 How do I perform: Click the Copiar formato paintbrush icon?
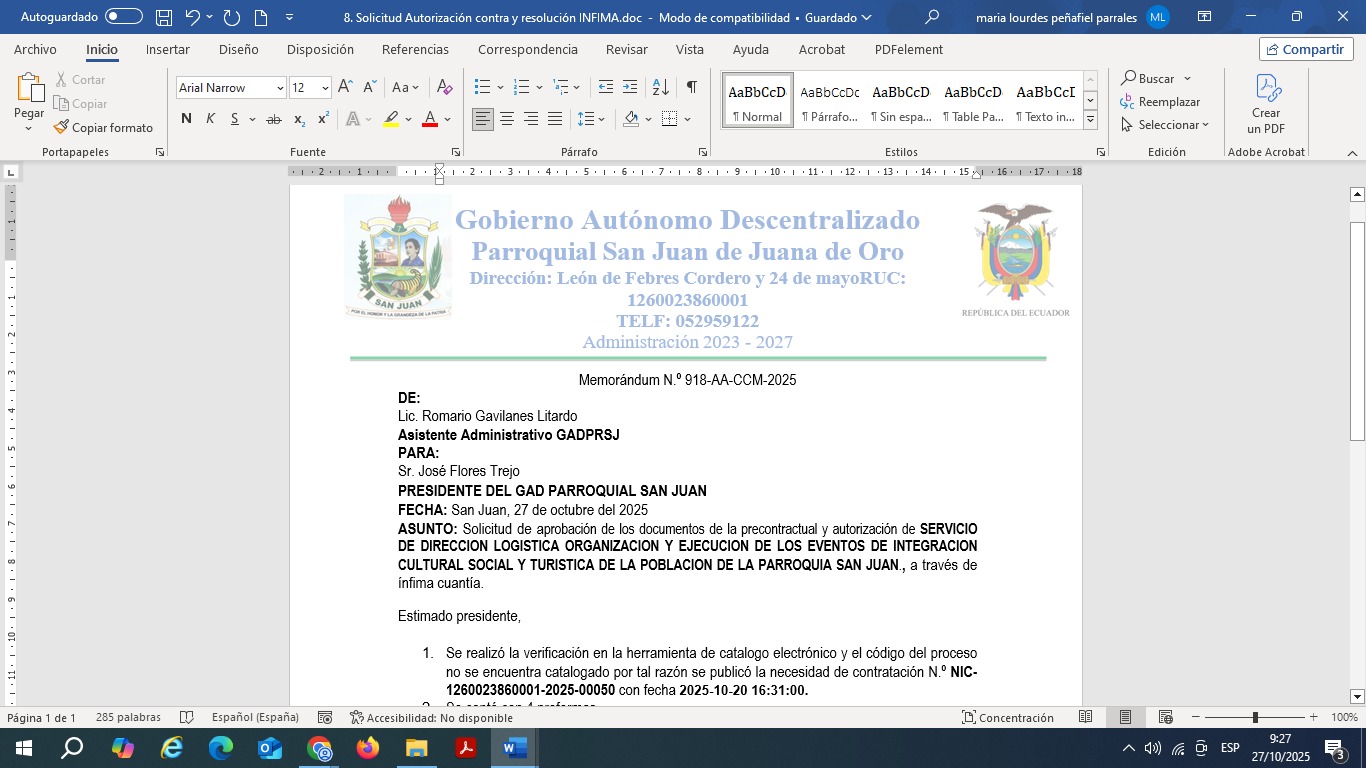[62, 128]
